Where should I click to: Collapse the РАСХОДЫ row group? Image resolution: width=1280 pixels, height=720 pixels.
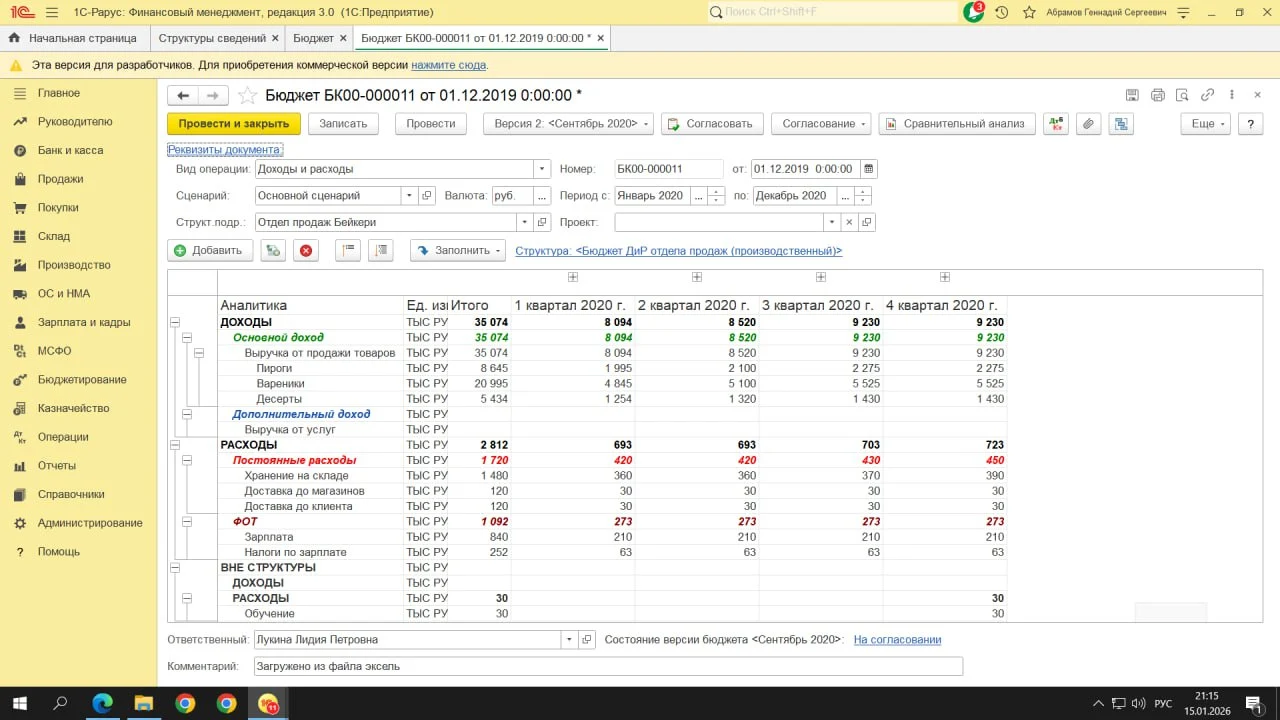175,445
